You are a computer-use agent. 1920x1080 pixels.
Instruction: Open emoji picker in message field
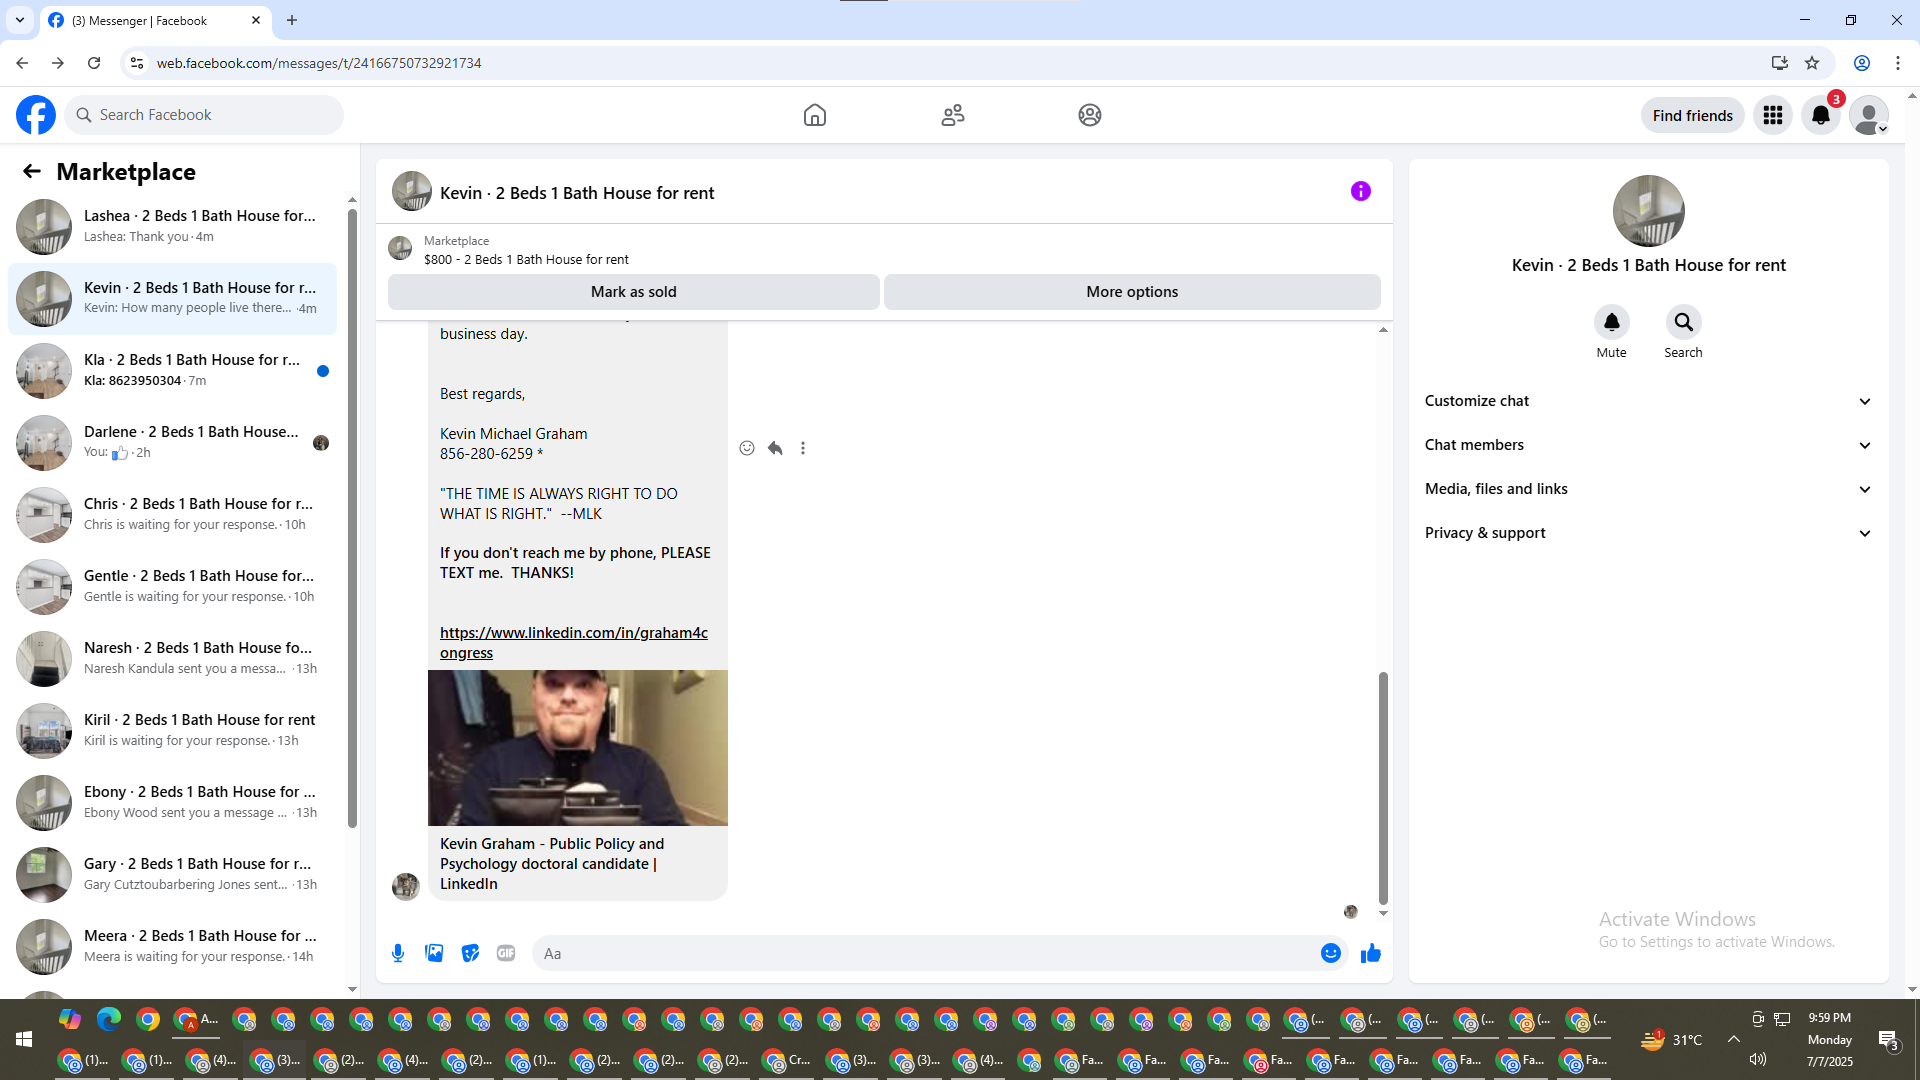click(1330, 953)
